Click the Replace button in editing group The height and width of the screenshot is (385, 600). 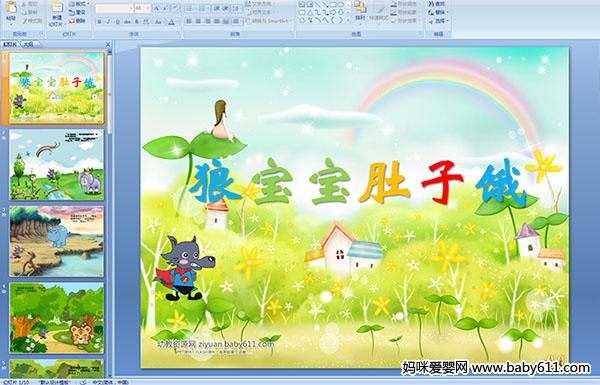[437, 12]
